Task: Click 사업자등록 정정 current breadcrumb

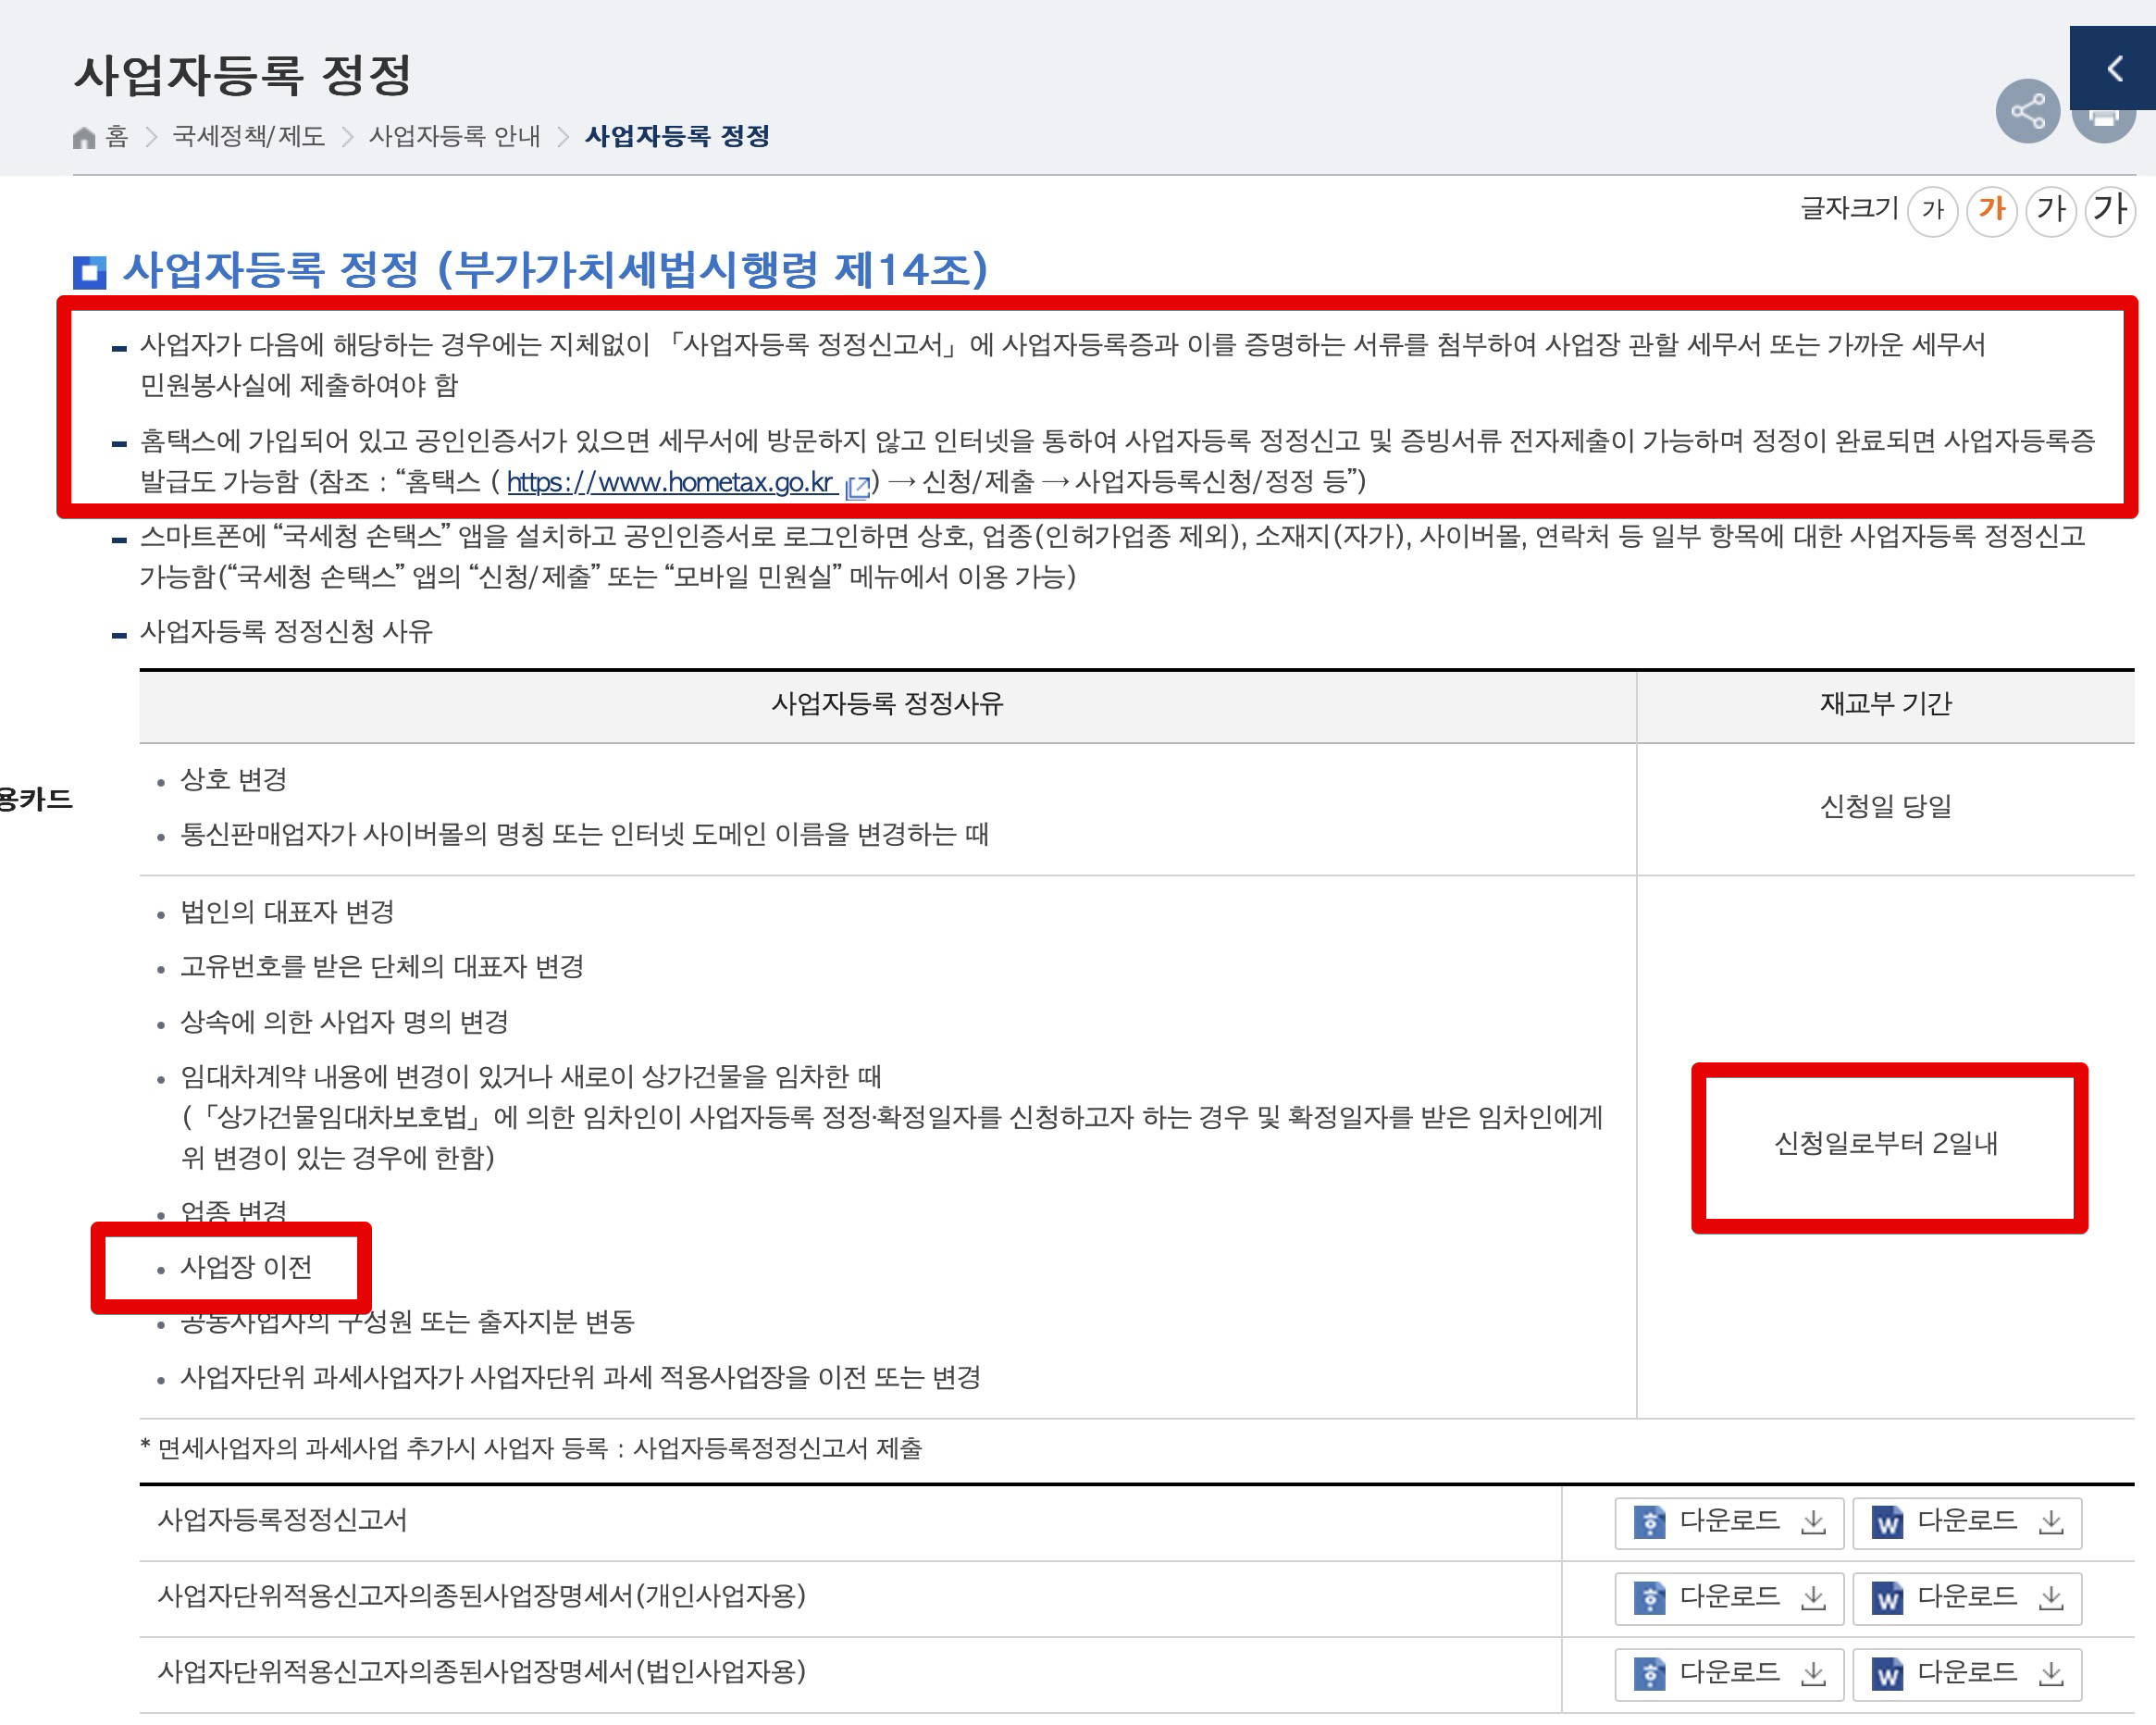Action: (677, 136)
